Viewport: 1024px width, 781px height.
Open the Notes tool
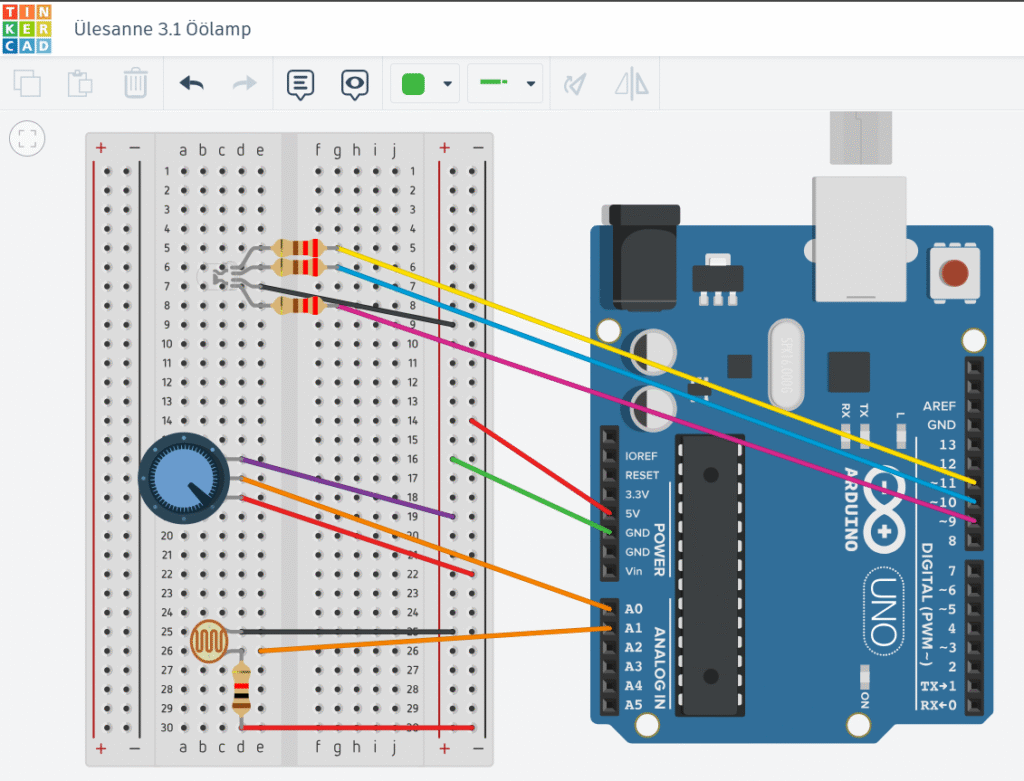300,84
